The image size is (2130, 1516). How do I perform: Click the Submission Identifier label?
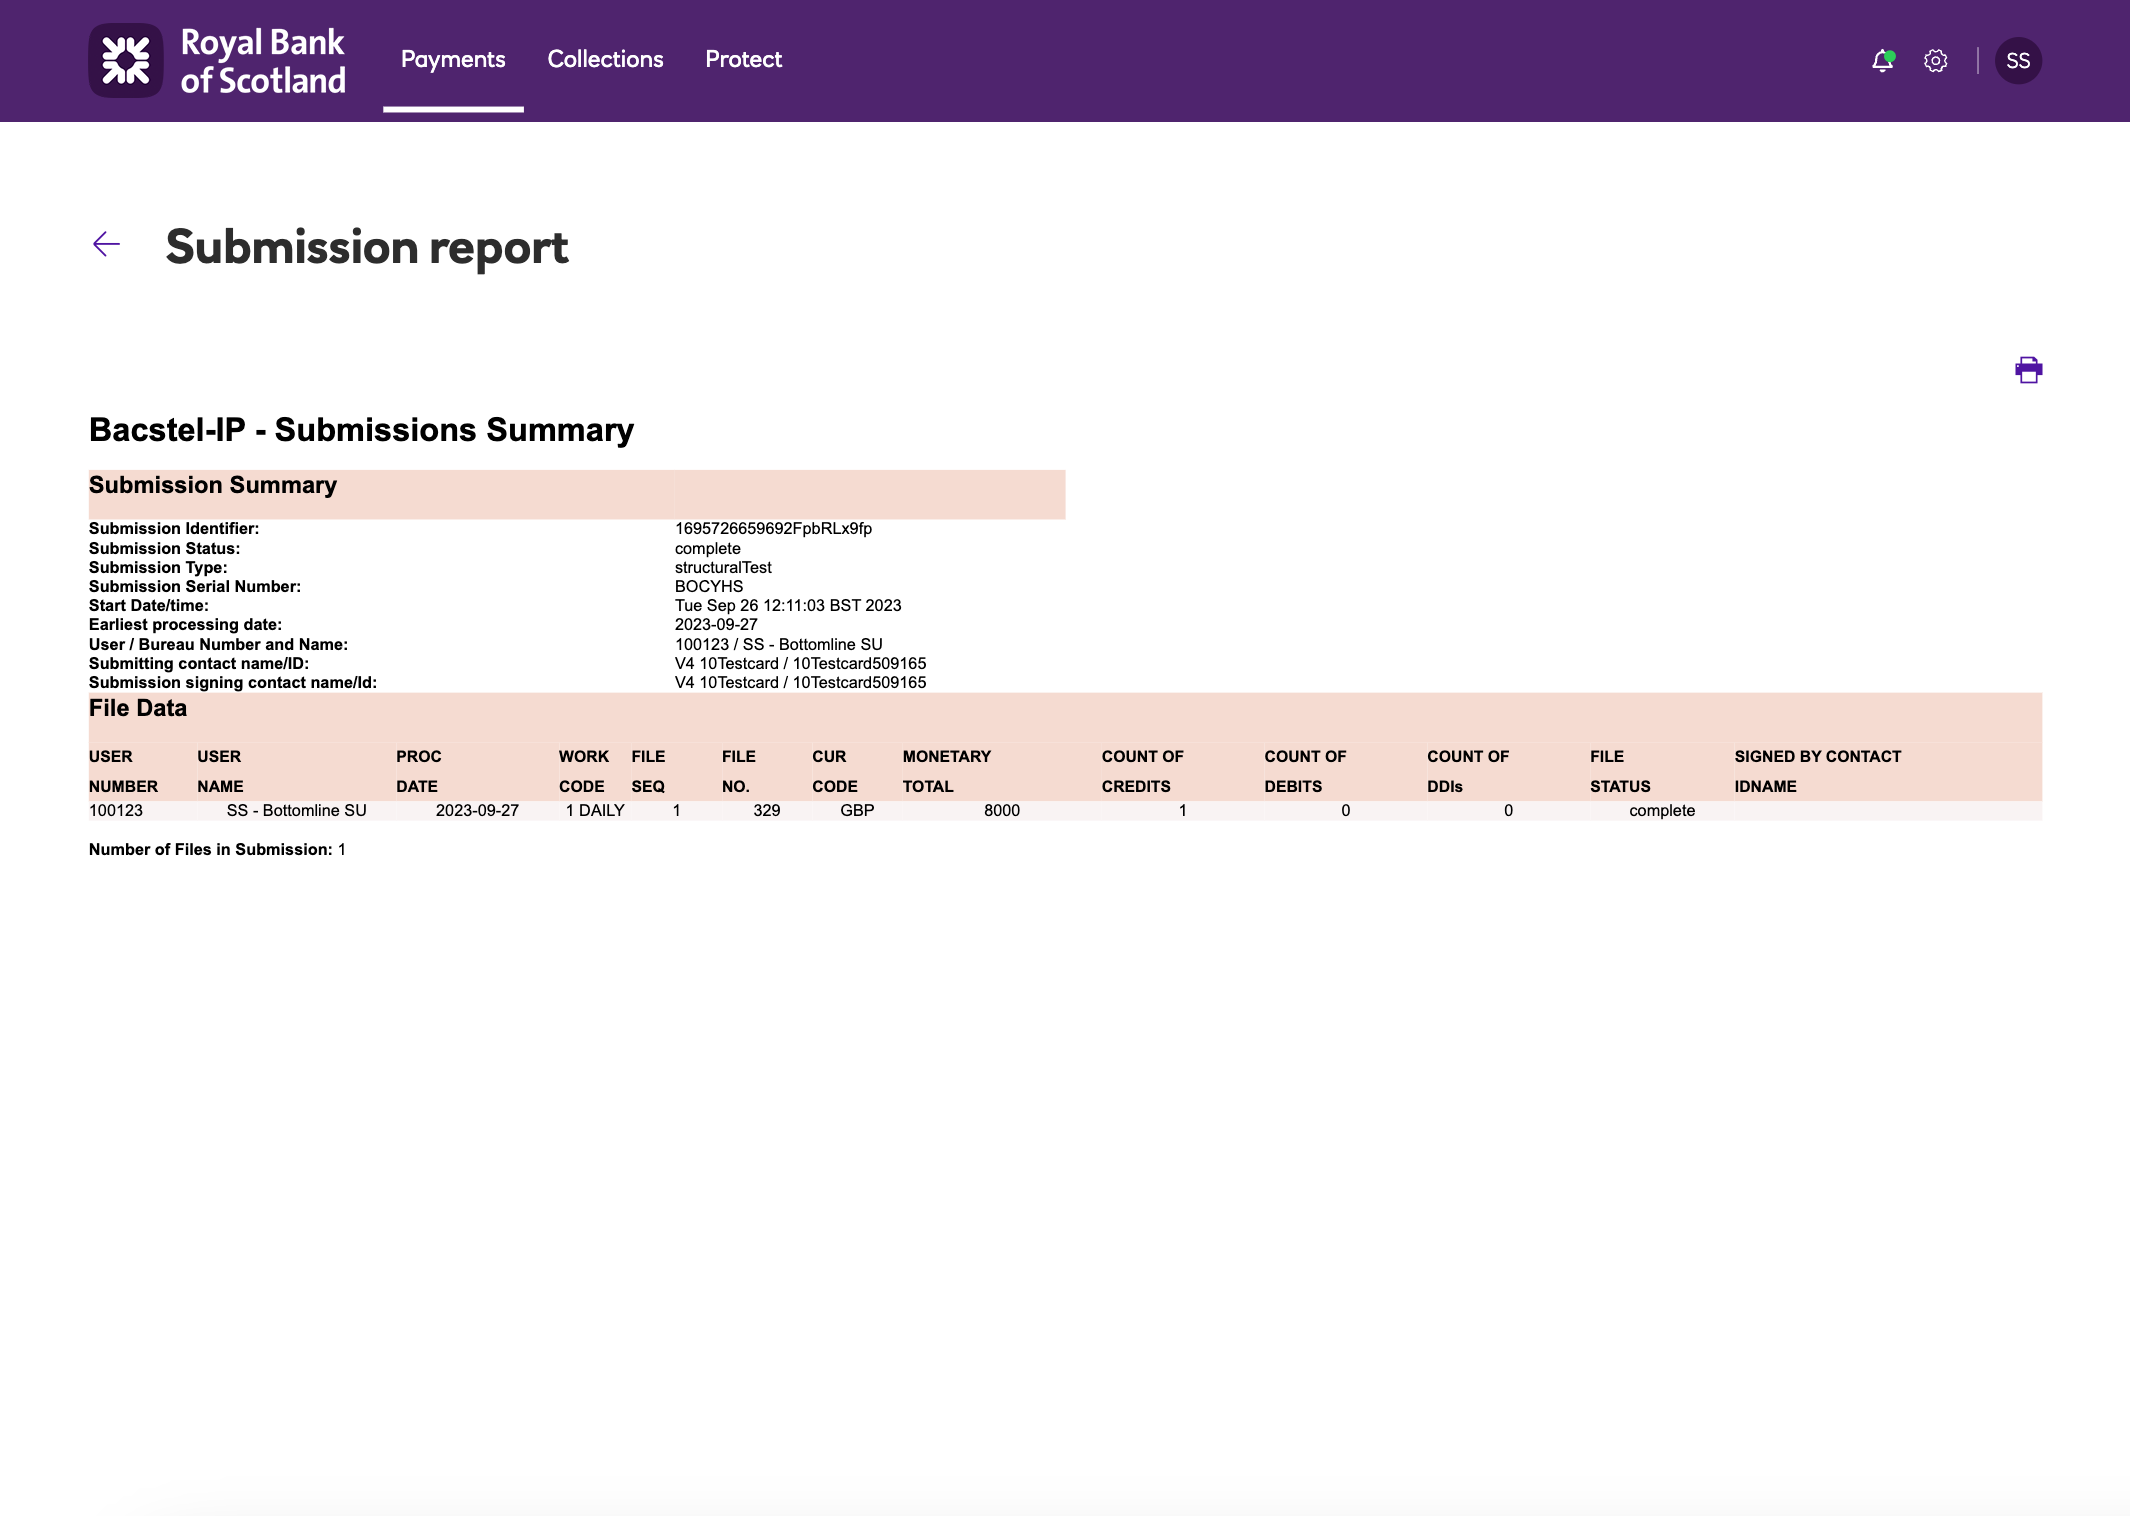(174, 528)
